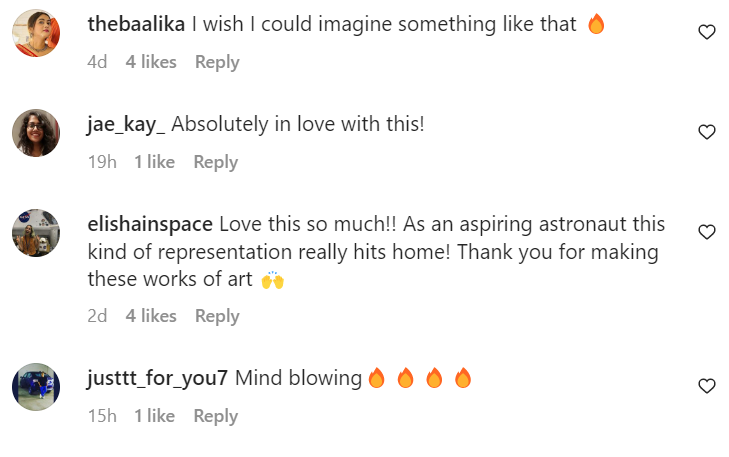729x457 pixels.
Task: Click the 15h timestamp on the last comment
Action: [x=102, y=416]
